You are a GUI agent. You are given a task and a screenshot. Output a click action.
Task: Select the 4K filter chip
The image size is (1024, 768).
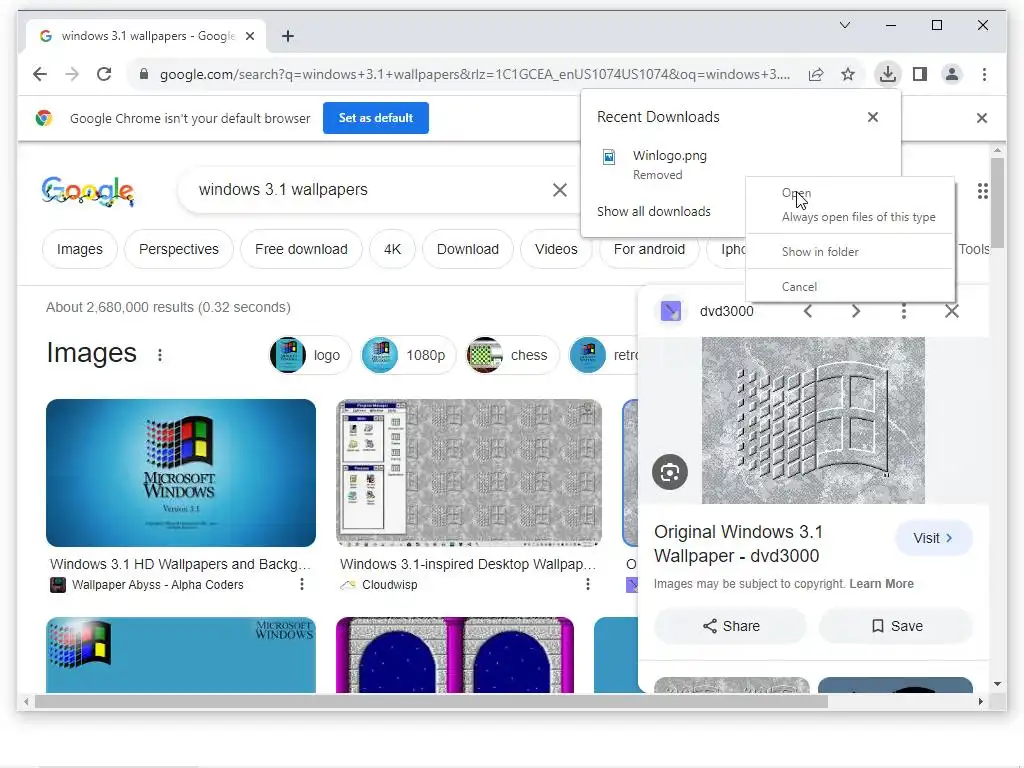pos(392,249)
